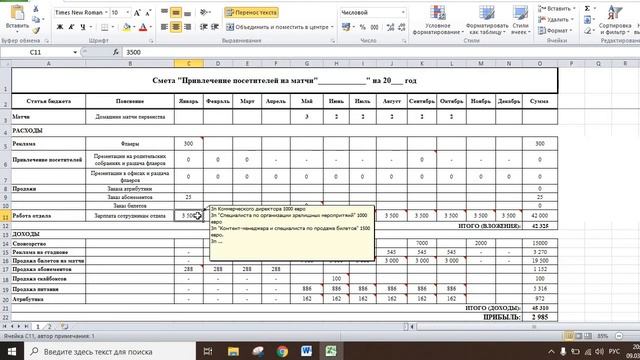640x360 pixels.
Task: Click the accounting currency format icon
Action: [346, 27]
